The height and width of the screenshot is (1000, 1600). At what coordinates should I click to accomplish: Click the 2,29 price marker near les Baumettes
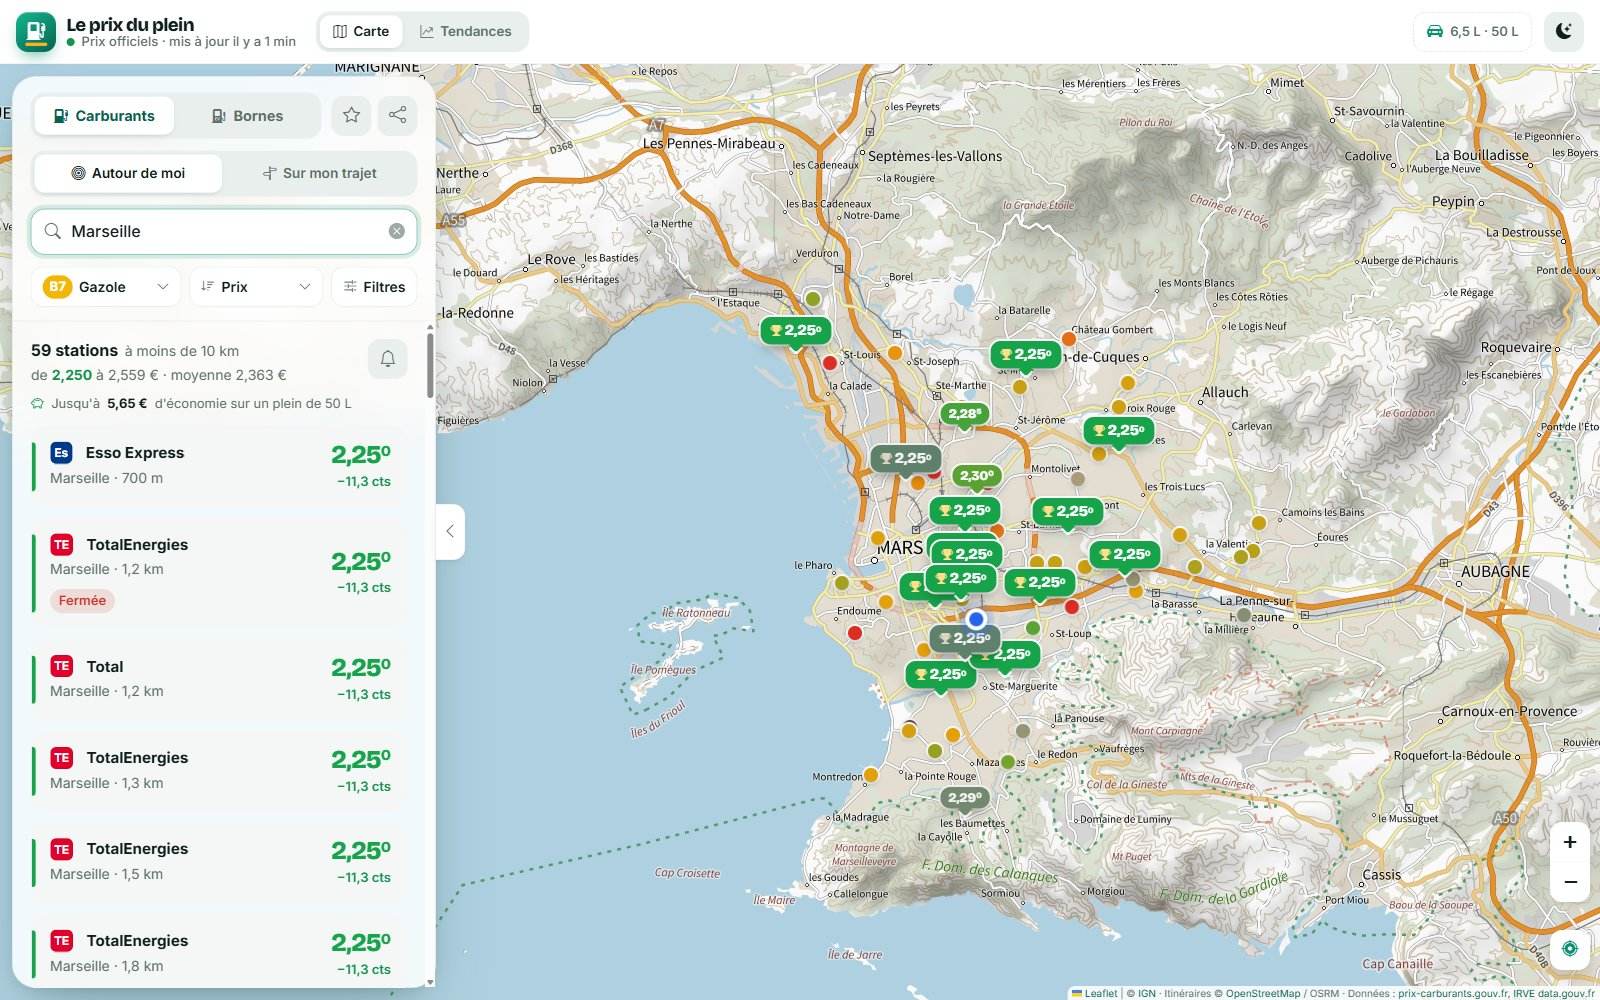[x=964, y=798]
